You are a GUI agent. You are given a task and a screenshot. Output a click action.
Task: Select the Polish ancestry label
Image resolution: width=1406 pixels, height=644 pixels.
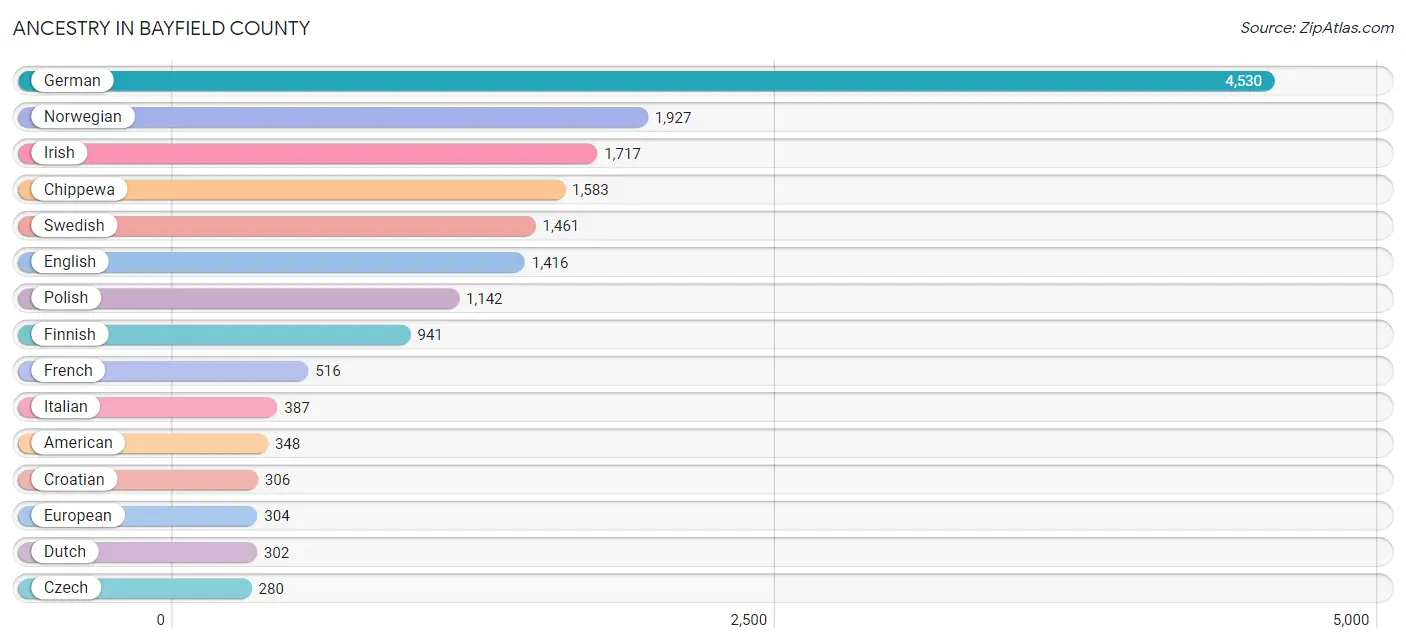pos(66,298)
